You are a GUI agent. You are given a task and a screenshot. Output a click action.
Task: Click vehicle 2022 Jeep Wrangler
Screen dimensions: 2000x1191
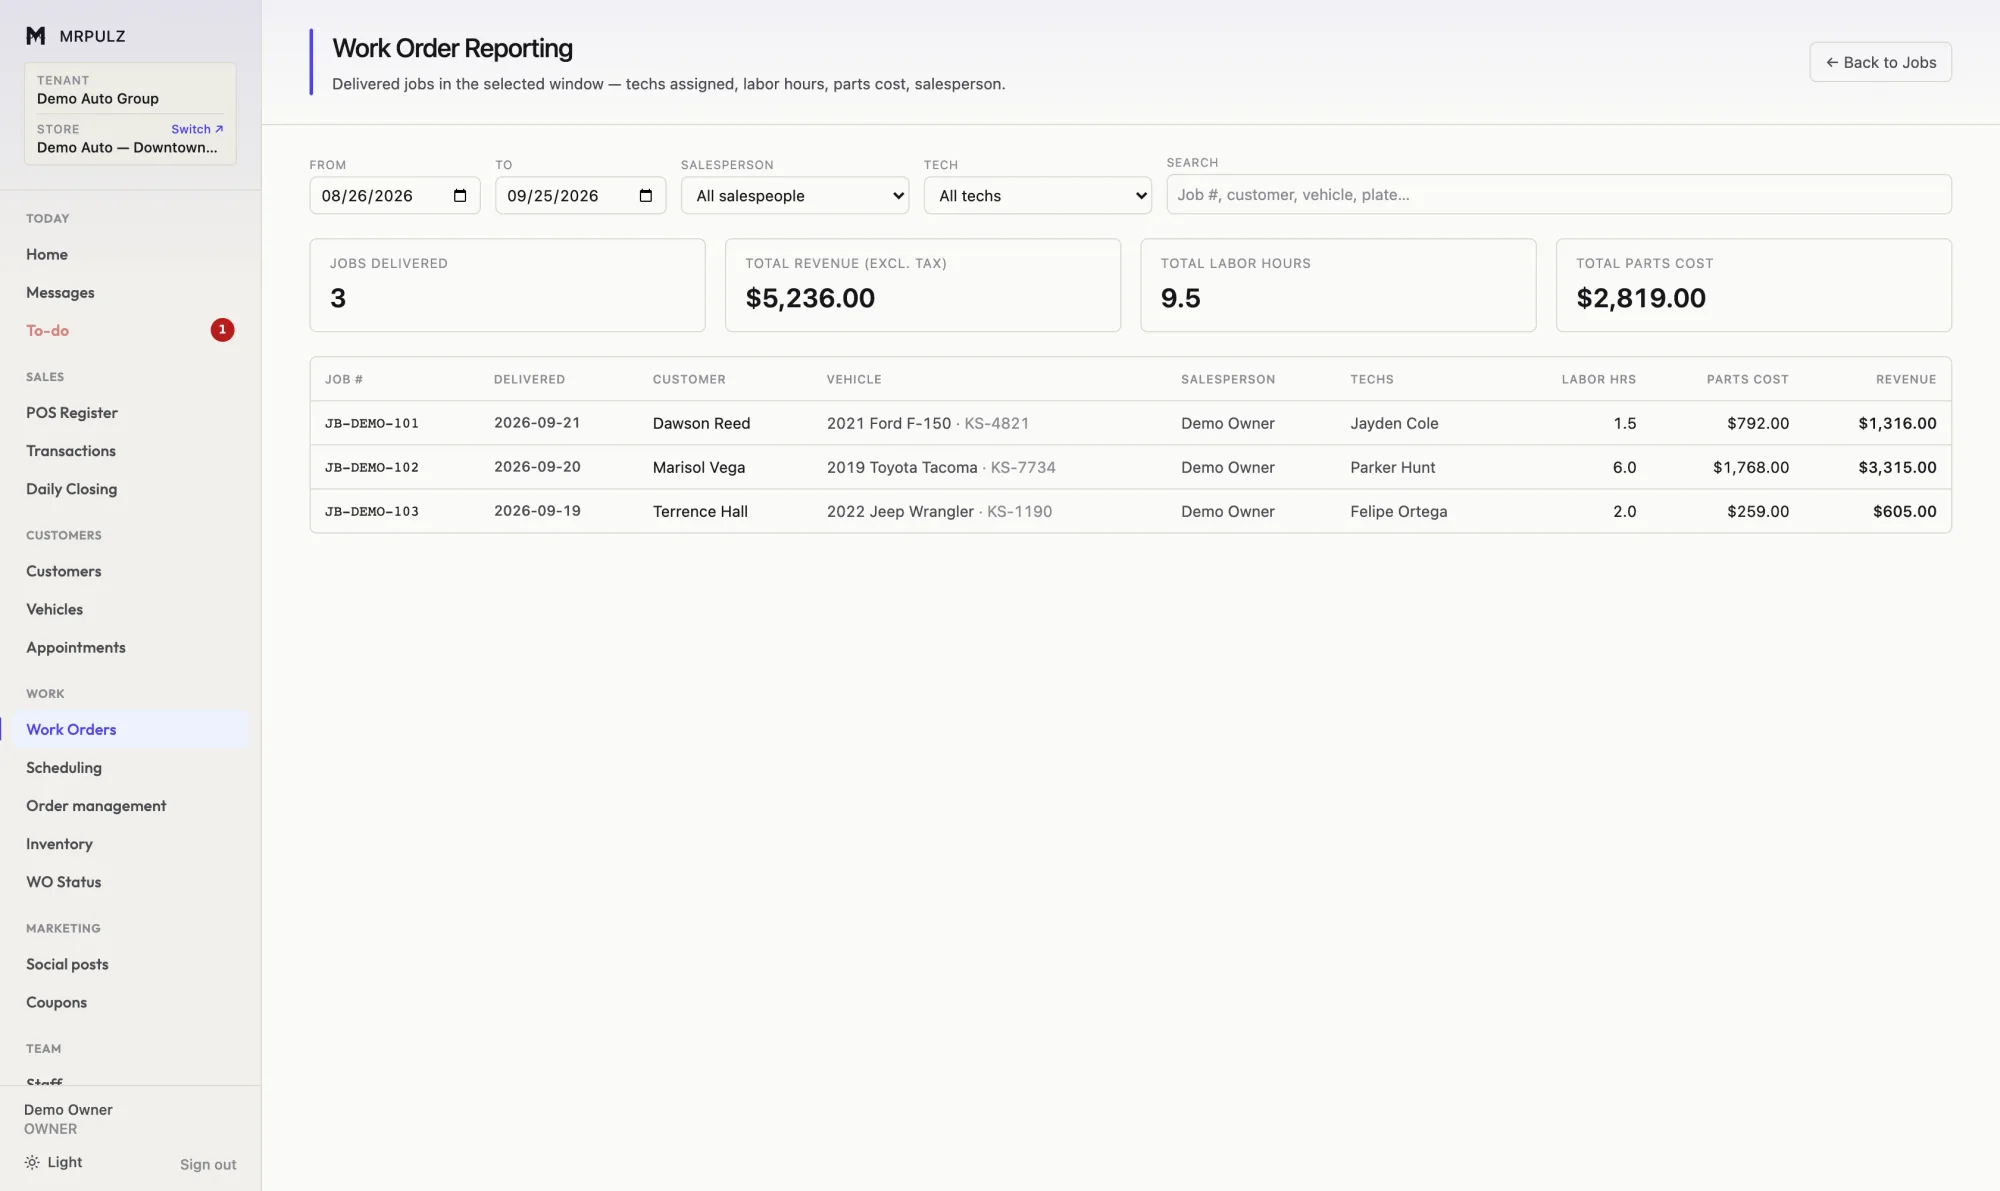[x=900, y=511]
